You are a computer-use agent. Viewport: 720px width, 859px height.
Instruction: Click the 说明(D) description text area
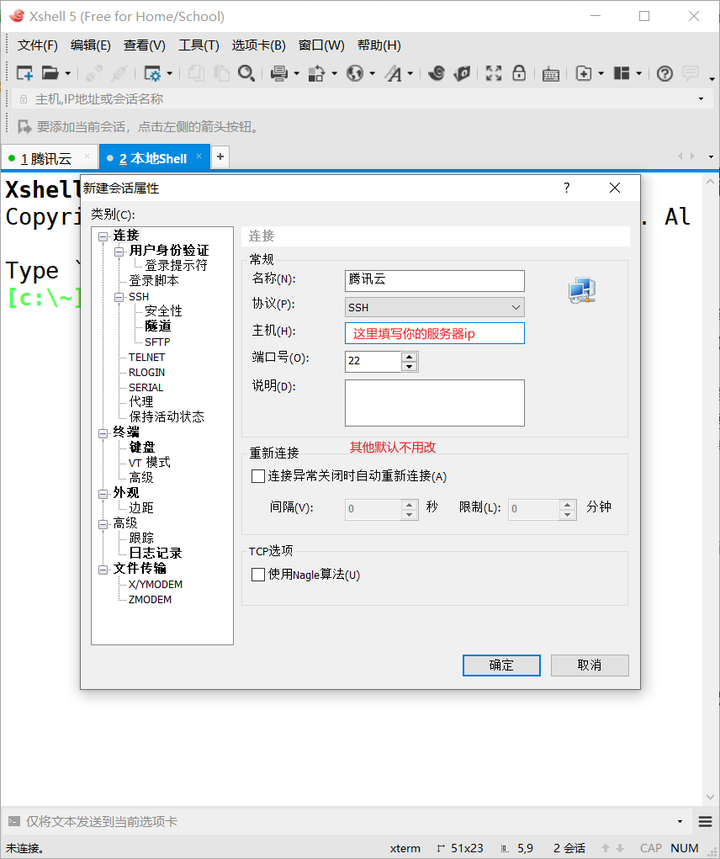click(x=435, y=403)
